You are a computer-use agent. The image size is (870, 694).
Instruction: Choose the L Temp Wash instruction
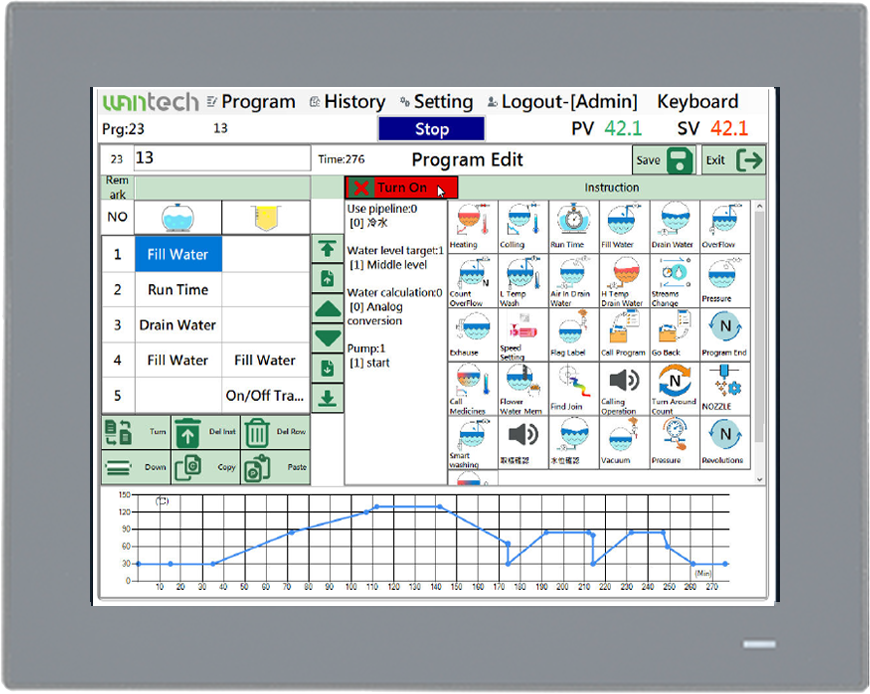coord(522,281)
